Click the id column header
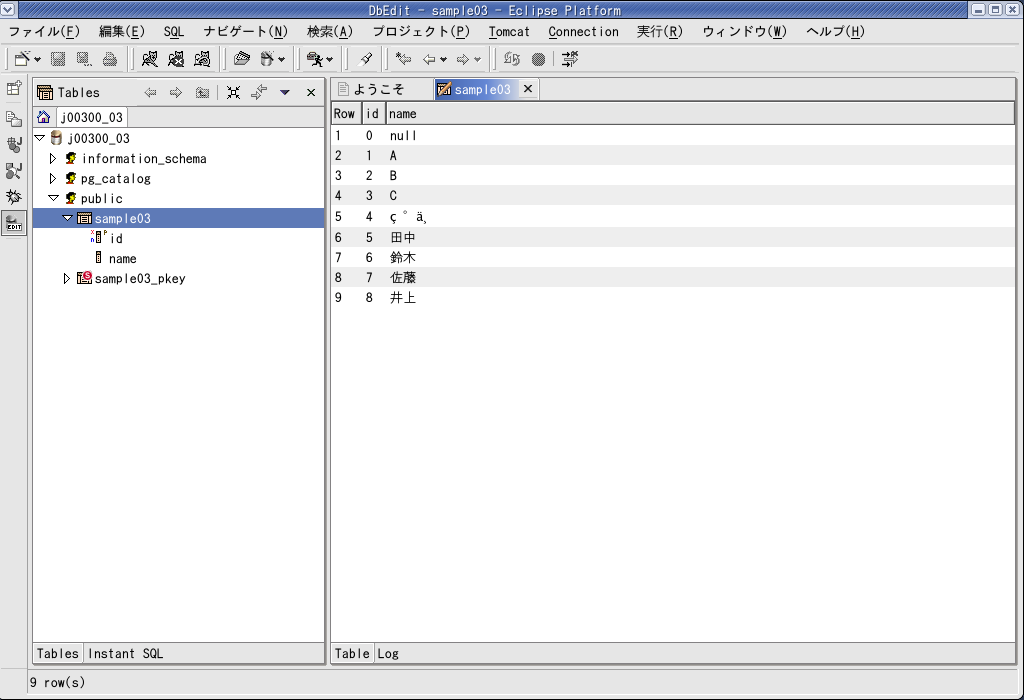1024x700 pixels. click(x=372, y=114)
